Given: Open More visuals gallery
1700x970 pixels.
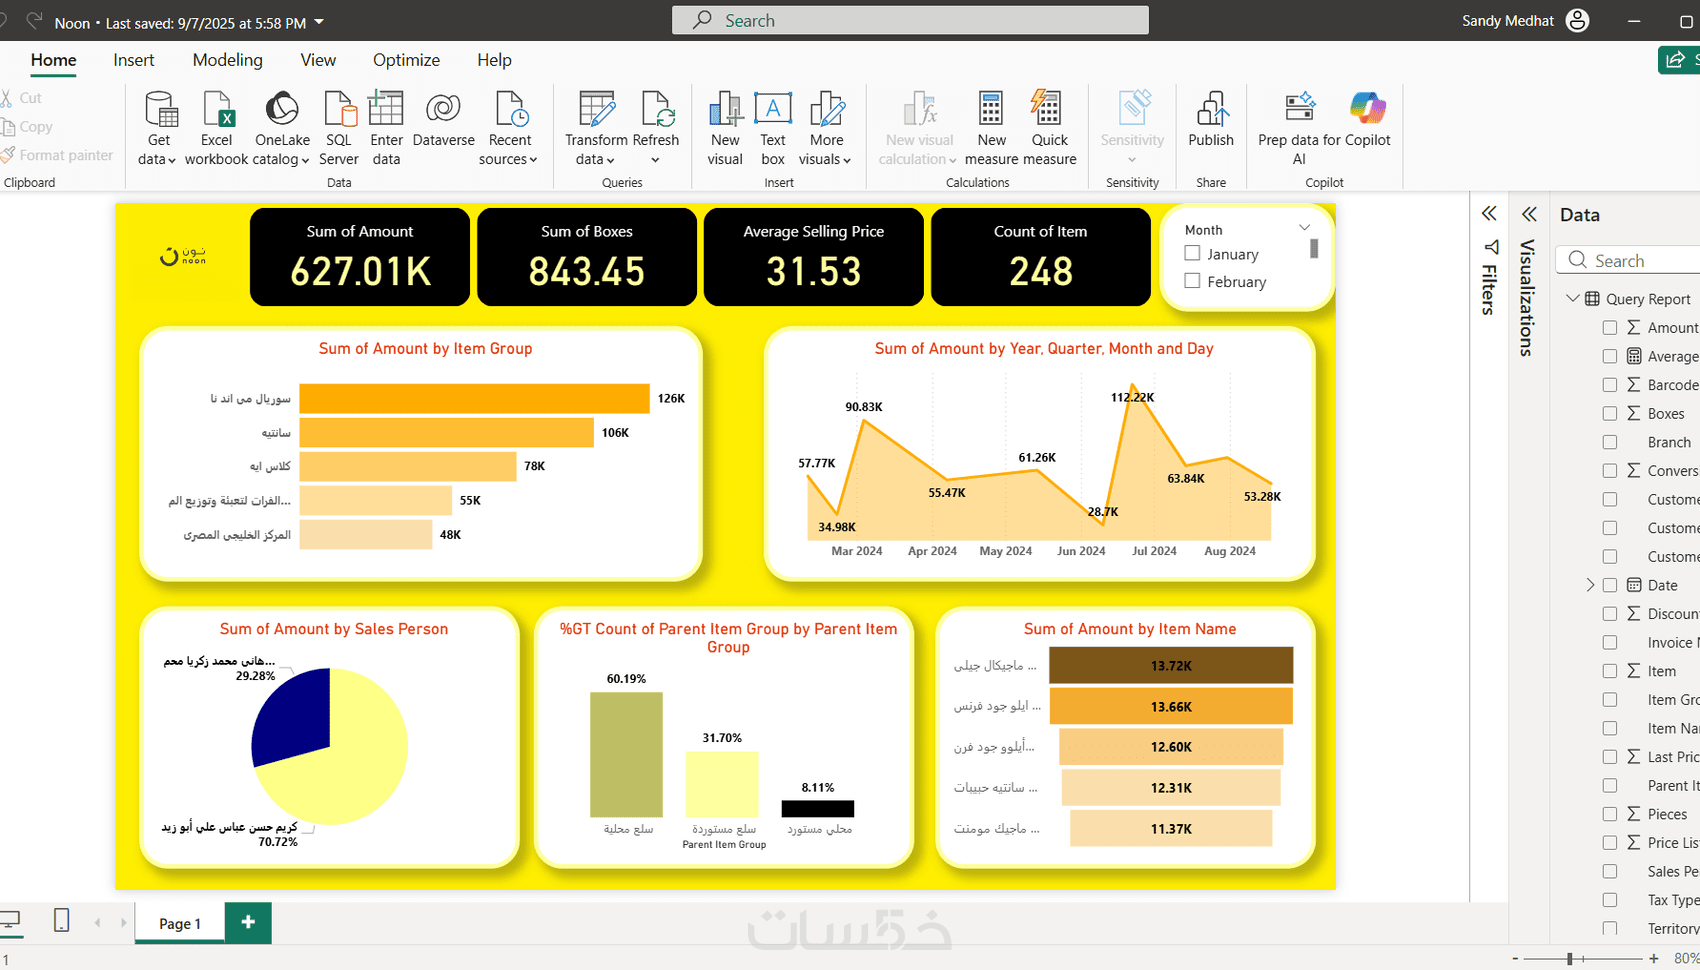Looking at the screenshot, I should [826, 127].
